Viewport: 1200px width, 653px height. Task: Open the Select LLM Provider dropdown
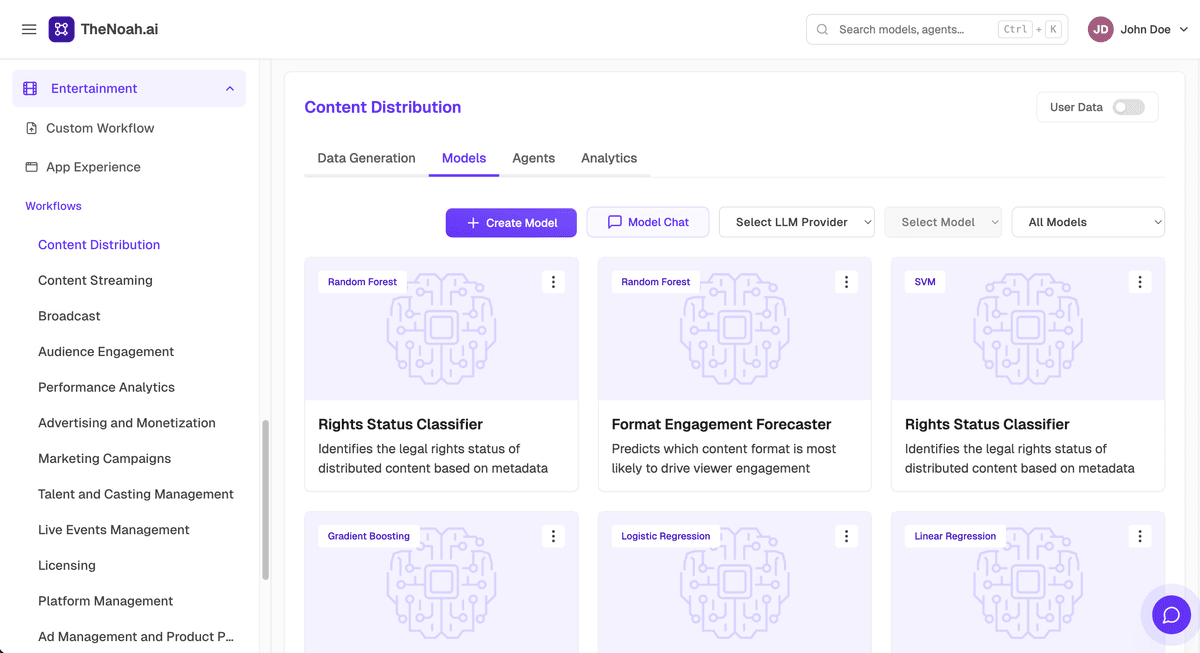pyautogui.click(x=797, y=222)
